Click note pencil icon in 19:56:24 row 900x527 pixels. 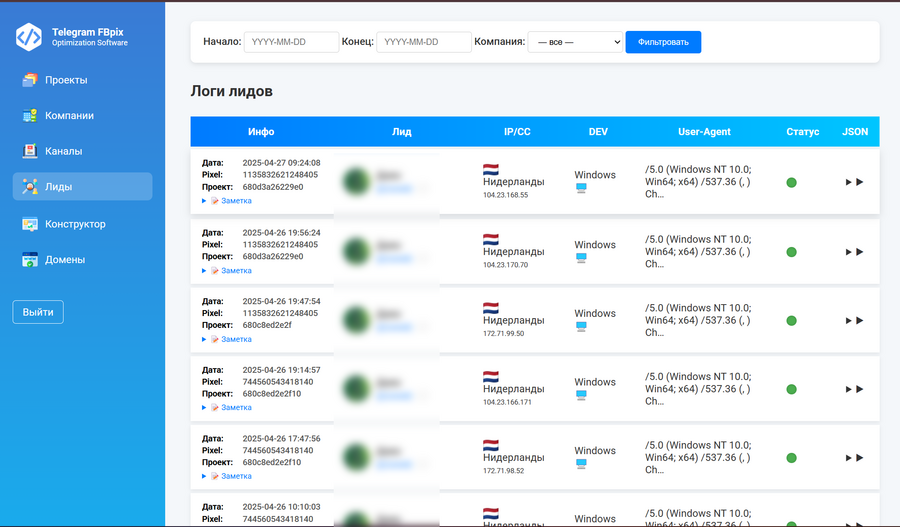pos(215,270)
